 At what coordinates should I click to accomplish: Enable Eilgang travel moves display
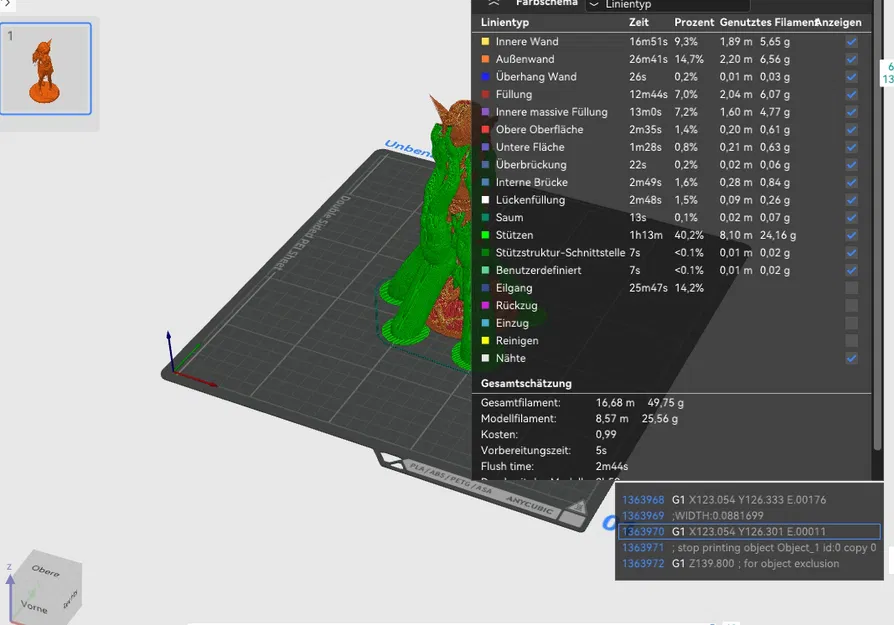pyautogui.click(x=851, y=288)
